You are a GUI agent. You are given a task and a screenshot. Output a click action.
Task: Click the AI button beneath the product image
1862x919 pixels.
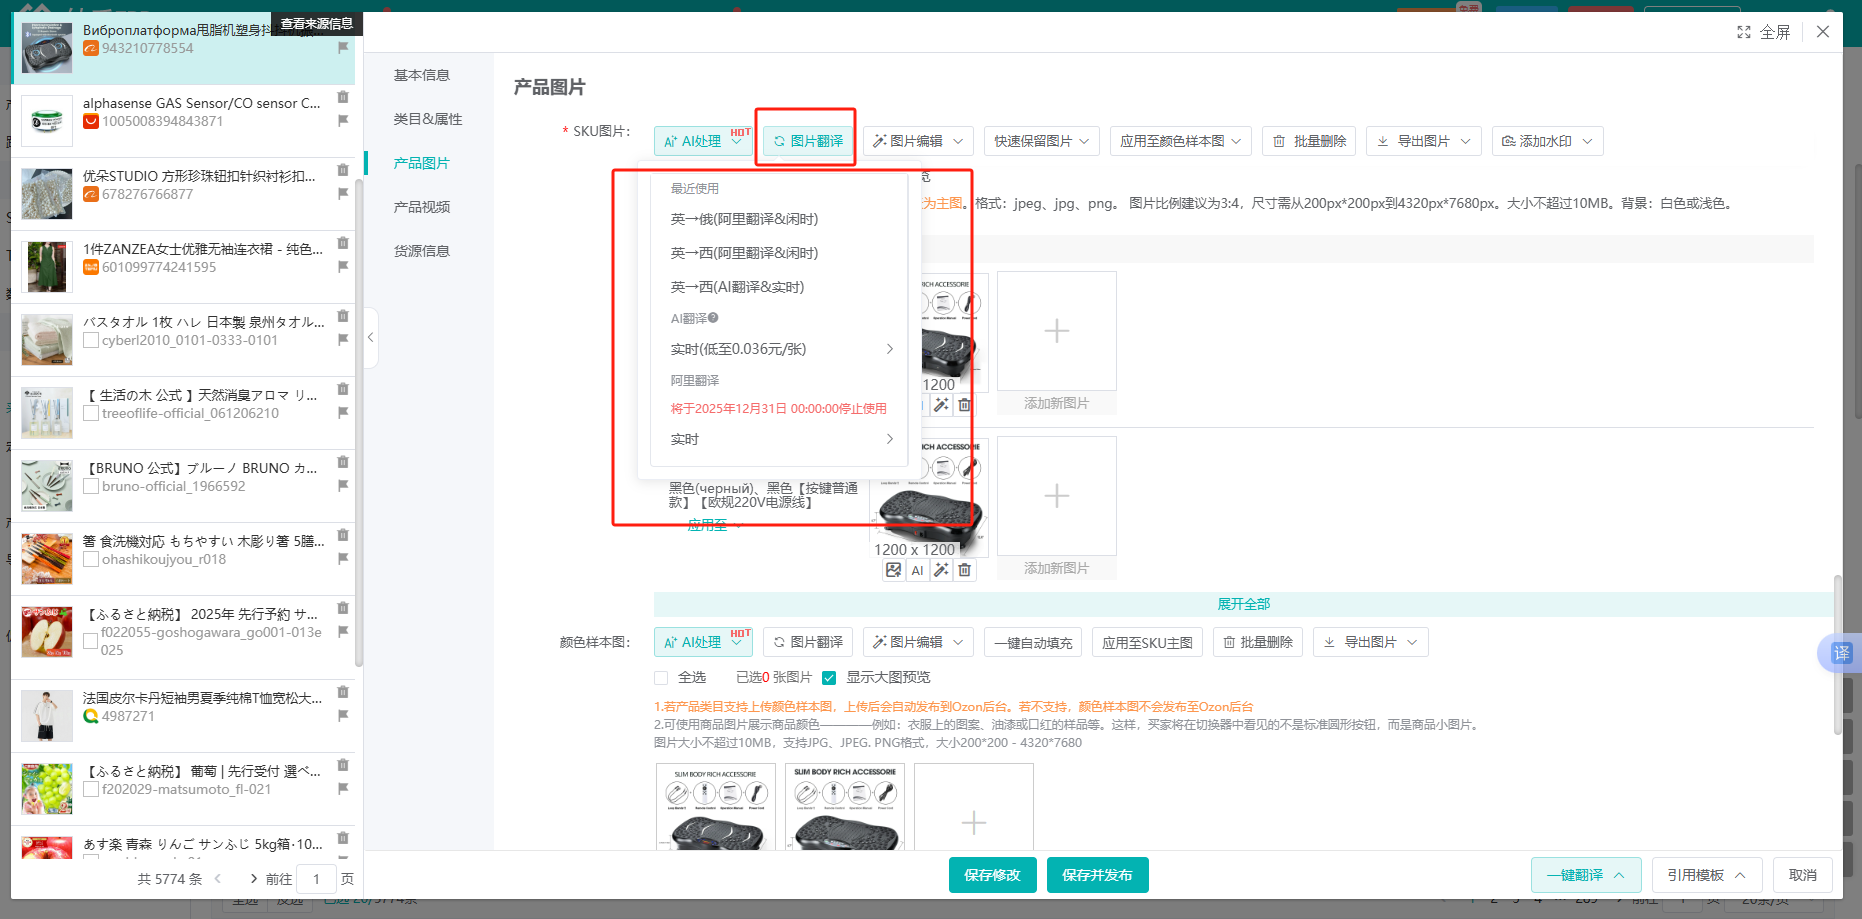pos(917,570)
